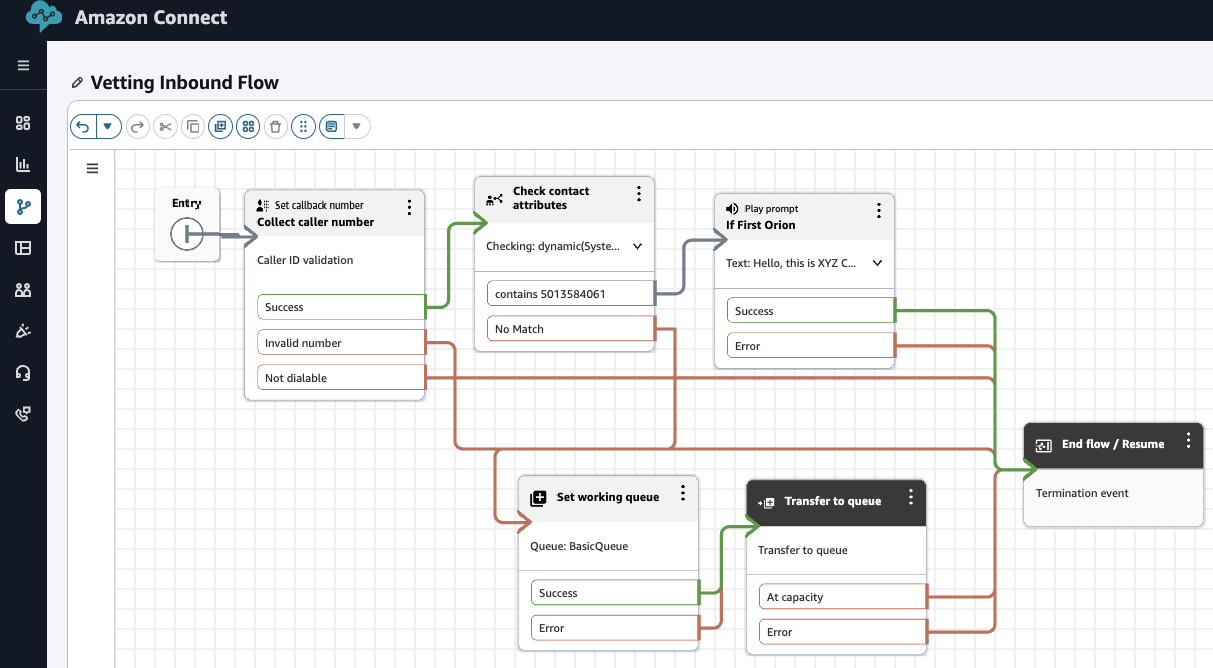1213x668 pixels.
Task: Select Error branch of If First Orion block
Action: 811,346
